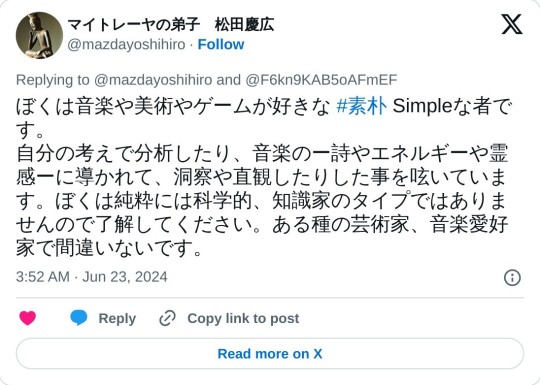Like the post with the pink heart

tap(28, 318)
